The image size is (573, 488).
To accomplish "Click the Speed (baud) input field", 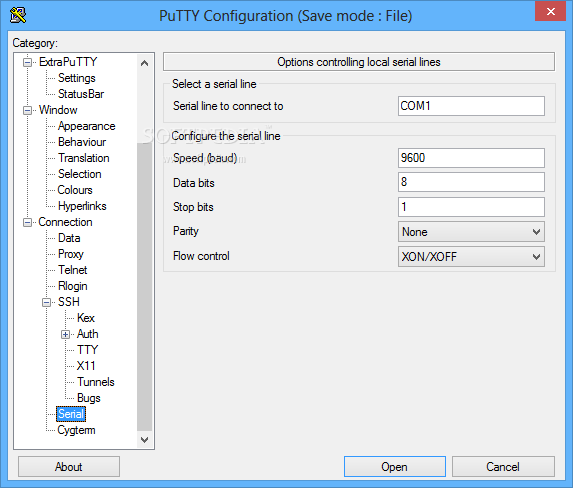I will [471, 158].
